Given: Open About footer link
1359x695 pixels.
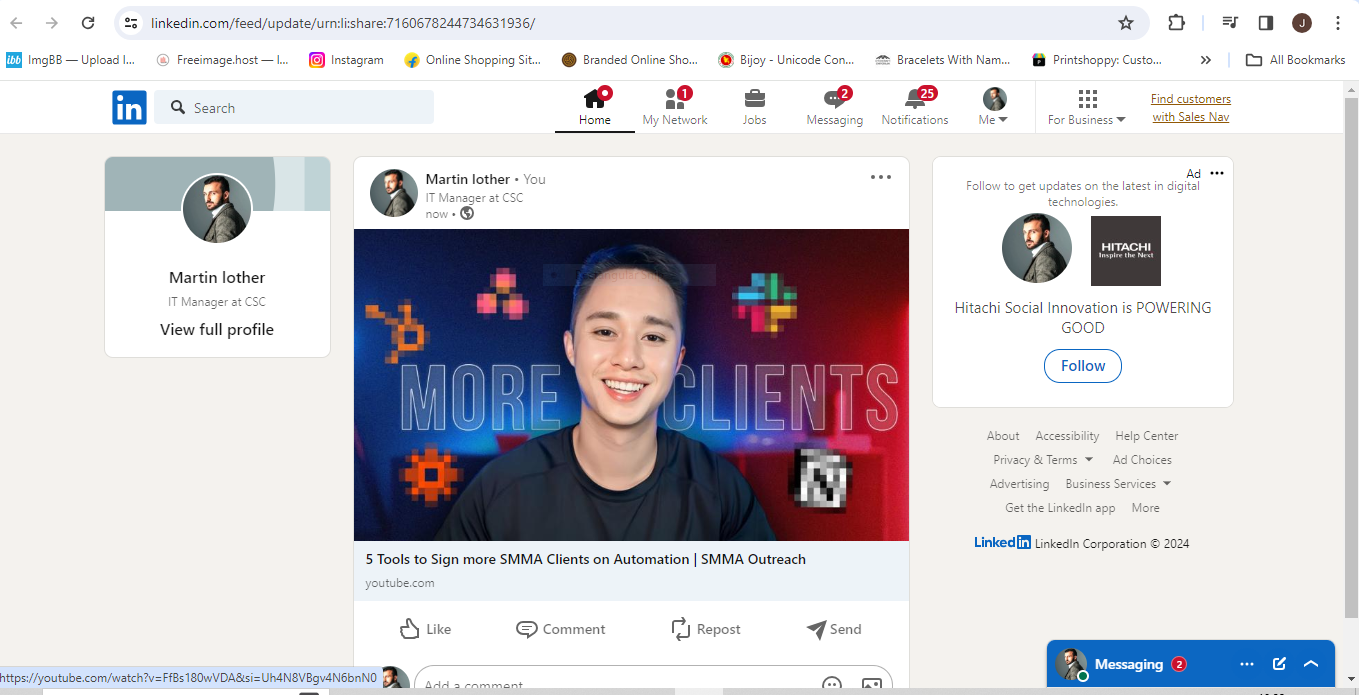Looking at the screenshot, I should (1003, 436).
